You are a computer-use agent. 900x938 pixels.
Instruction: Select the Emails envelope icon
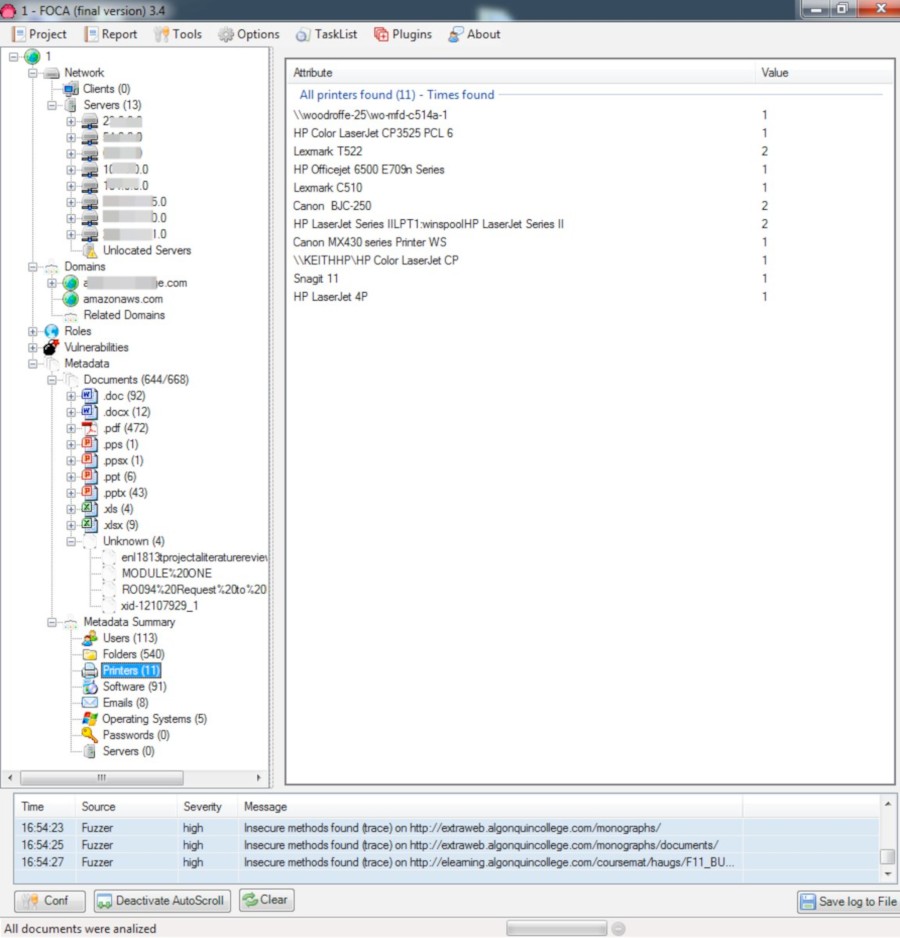point(90,703)
